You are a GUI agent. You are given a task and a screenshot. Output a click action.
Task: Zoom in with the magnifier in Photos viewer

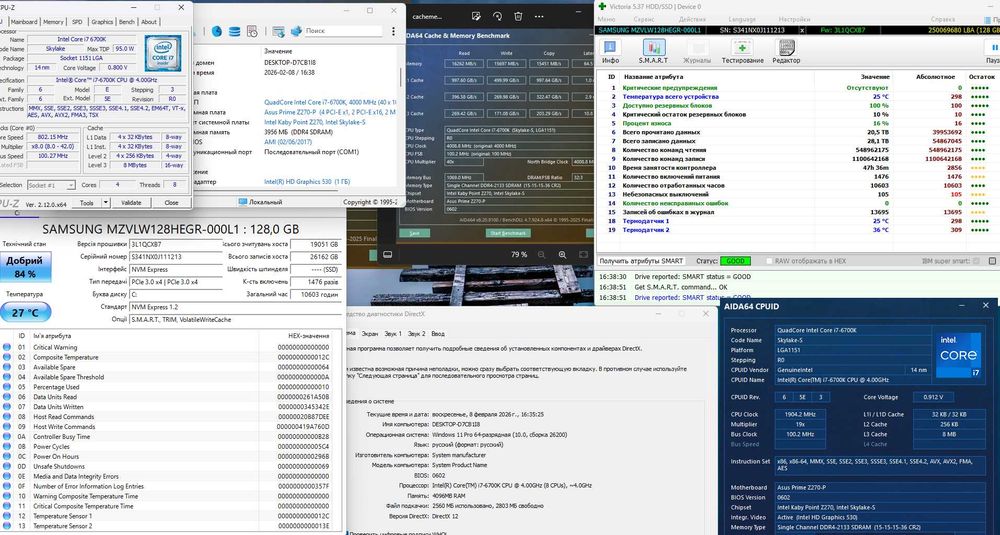tap(562, 254)
